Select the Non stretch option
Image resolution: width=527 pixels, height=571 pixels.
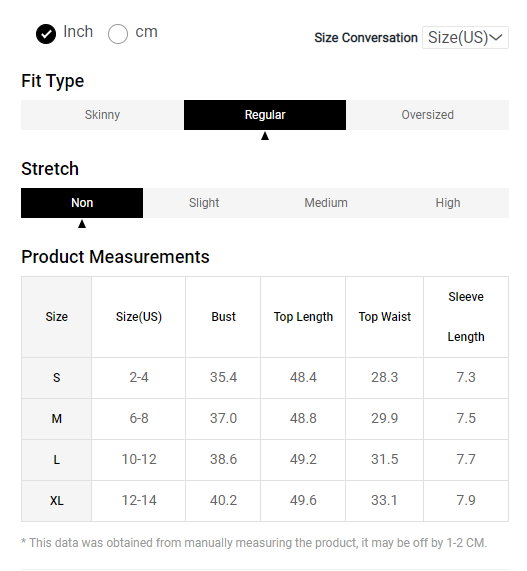click(82, 203)
